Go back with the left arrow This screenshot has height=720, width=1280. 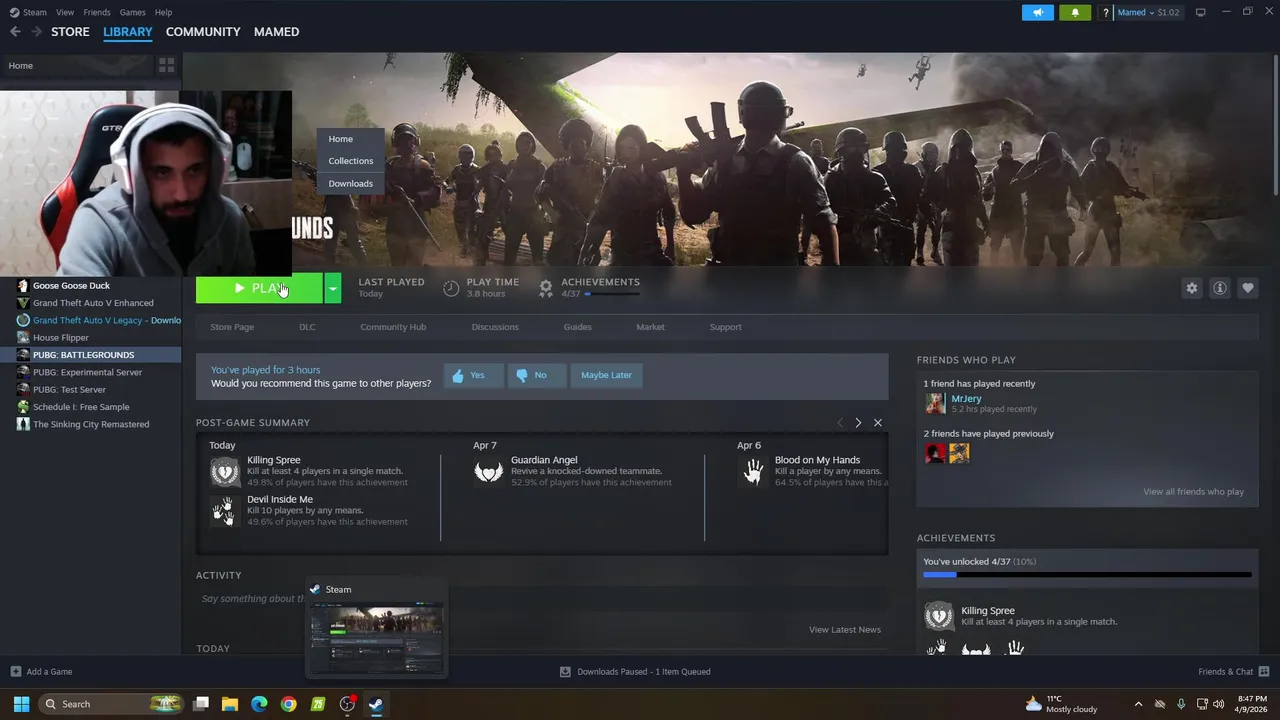point(15,32)
